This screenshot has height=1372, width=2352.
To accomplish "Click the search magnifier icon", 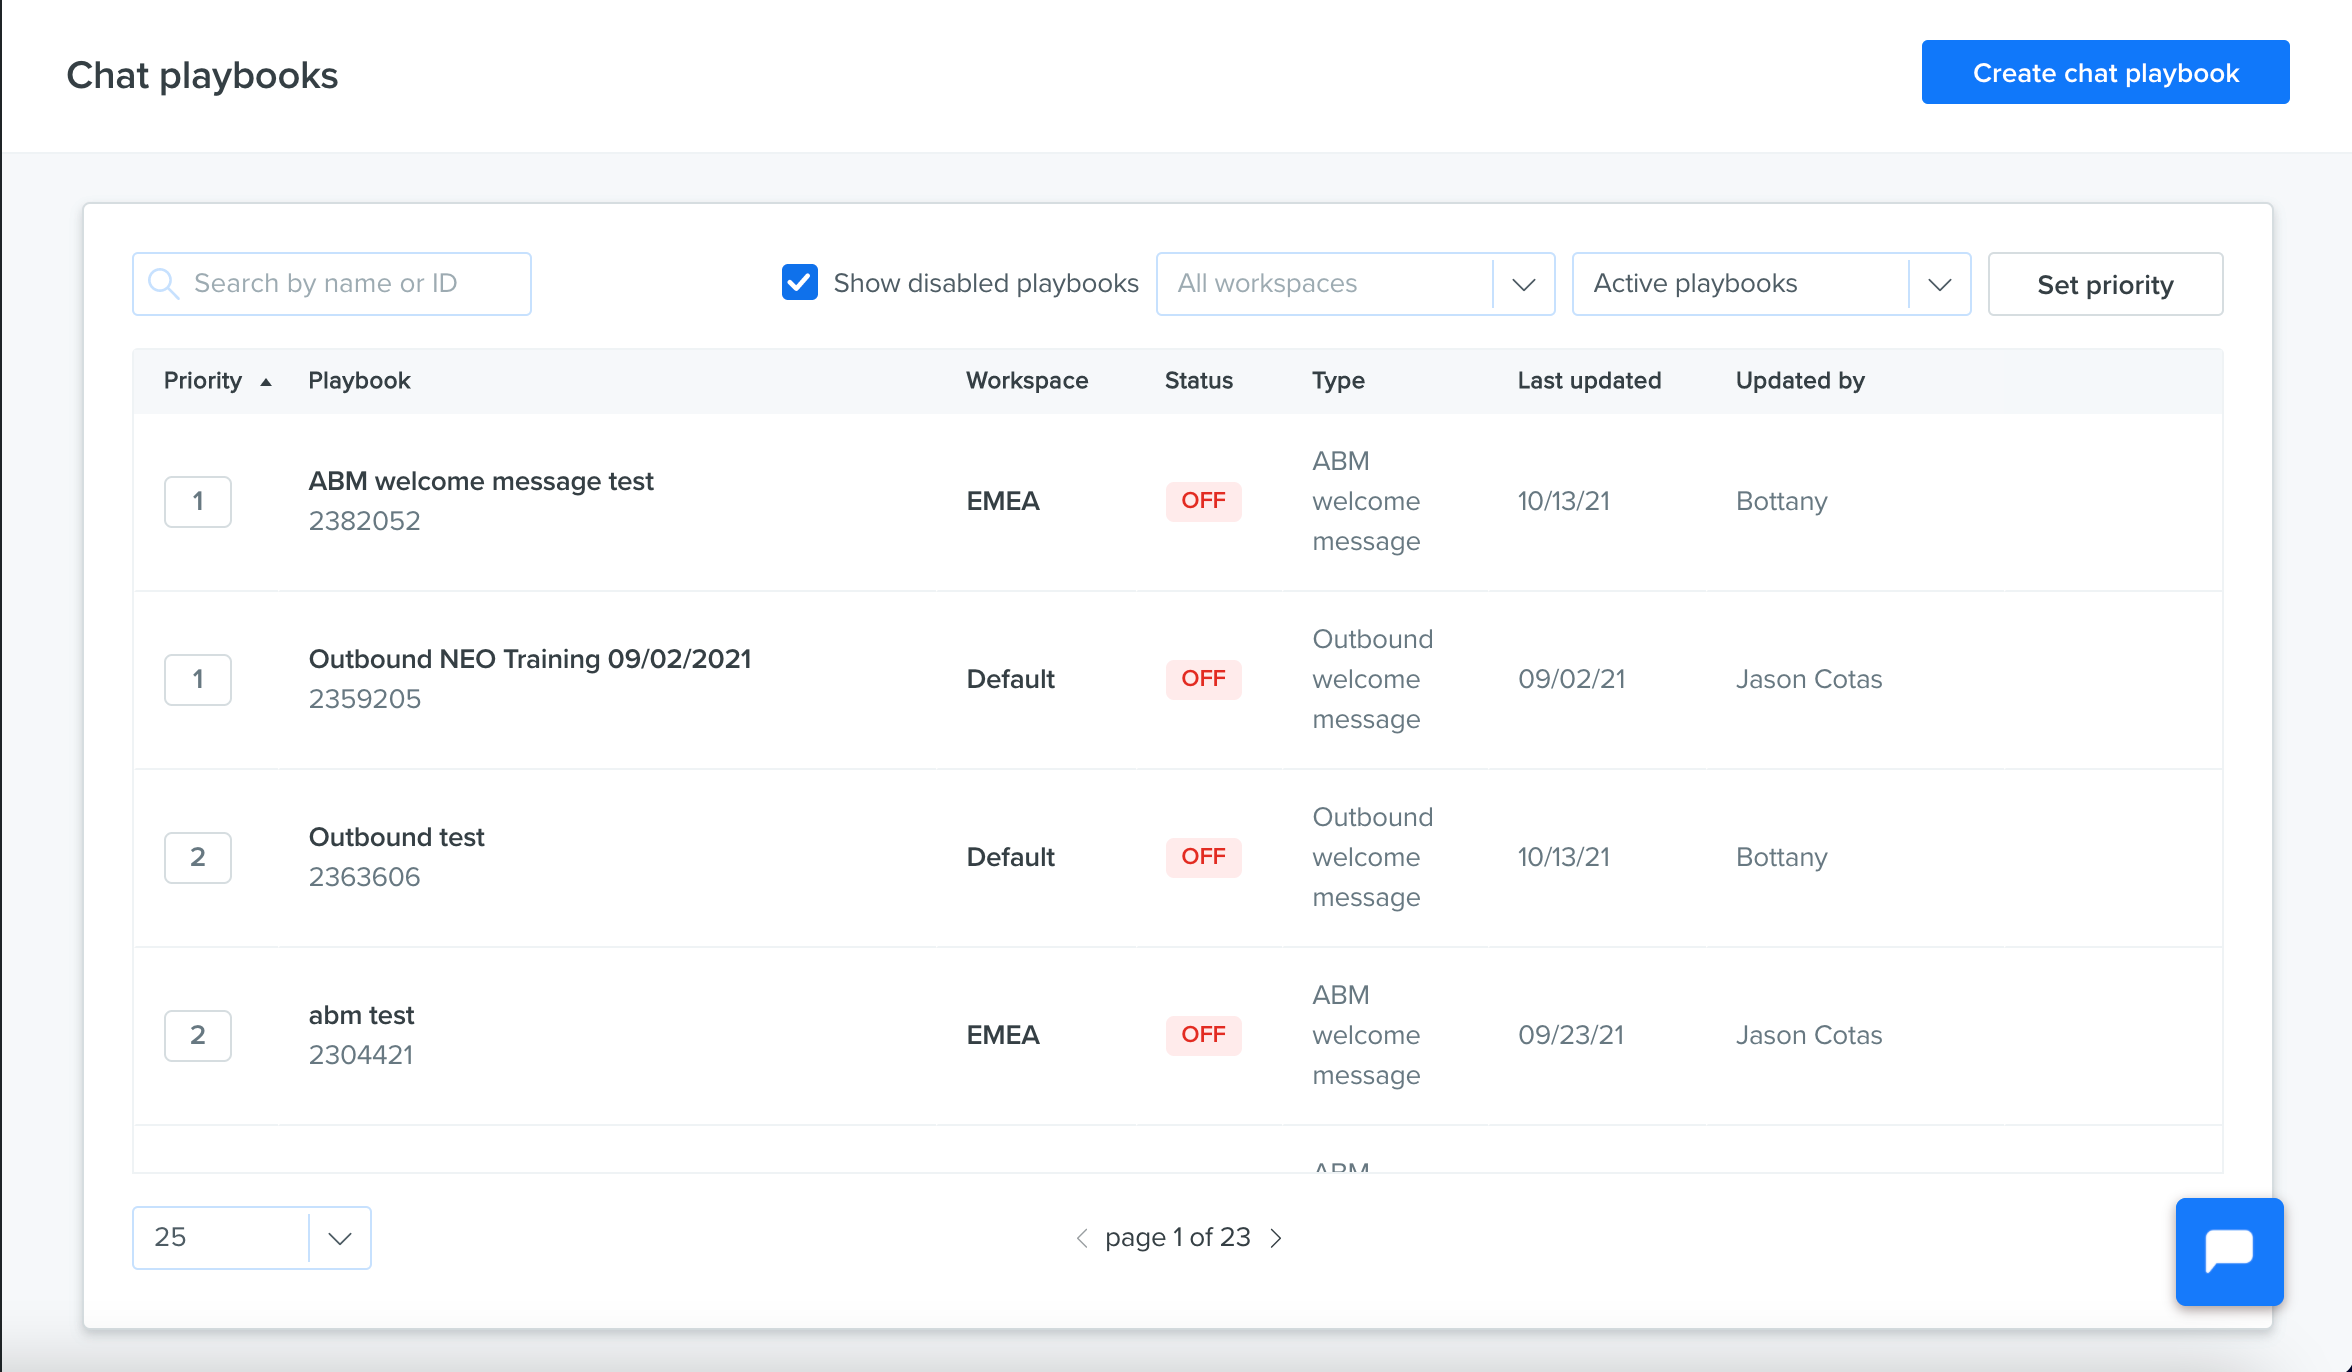I will [164, 284].
